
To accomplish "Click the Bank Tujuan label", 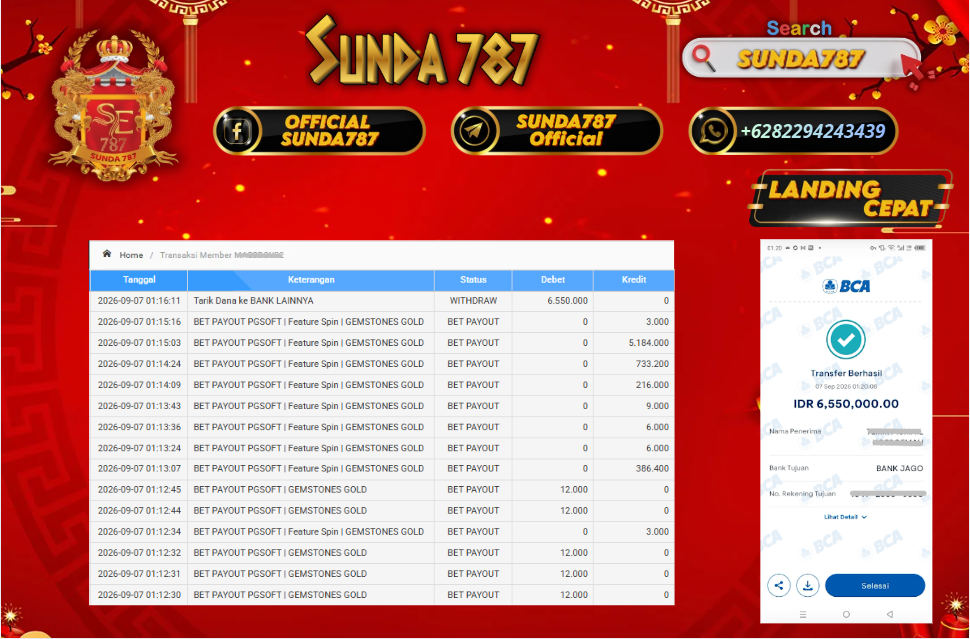I will 789,468.
